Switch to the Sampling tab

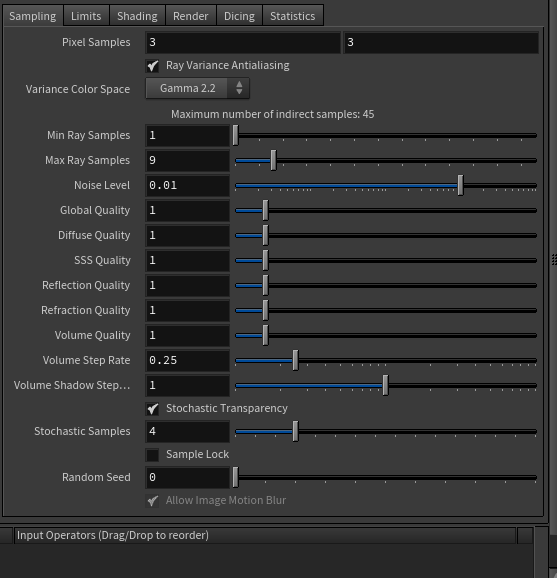point(33,16)
